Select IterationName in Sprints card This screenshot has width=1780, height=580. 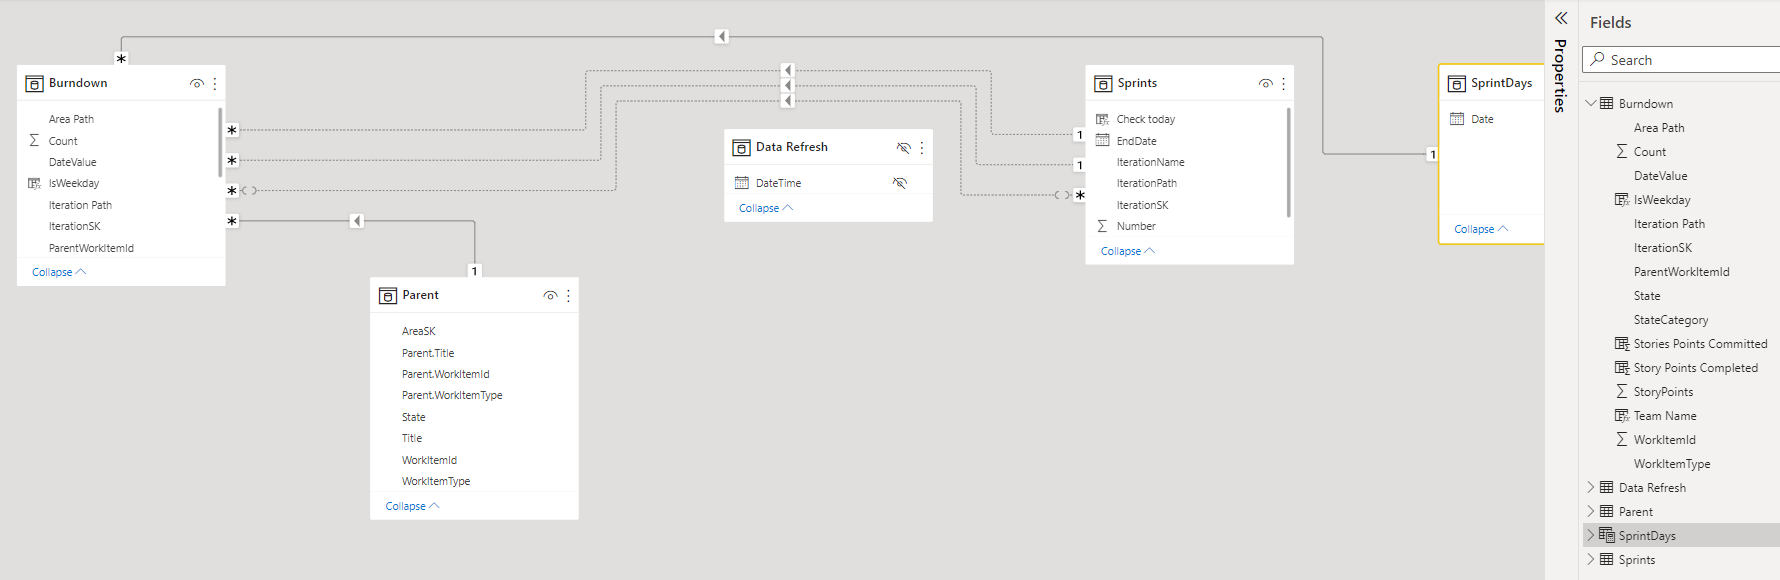click(1150, 162)
